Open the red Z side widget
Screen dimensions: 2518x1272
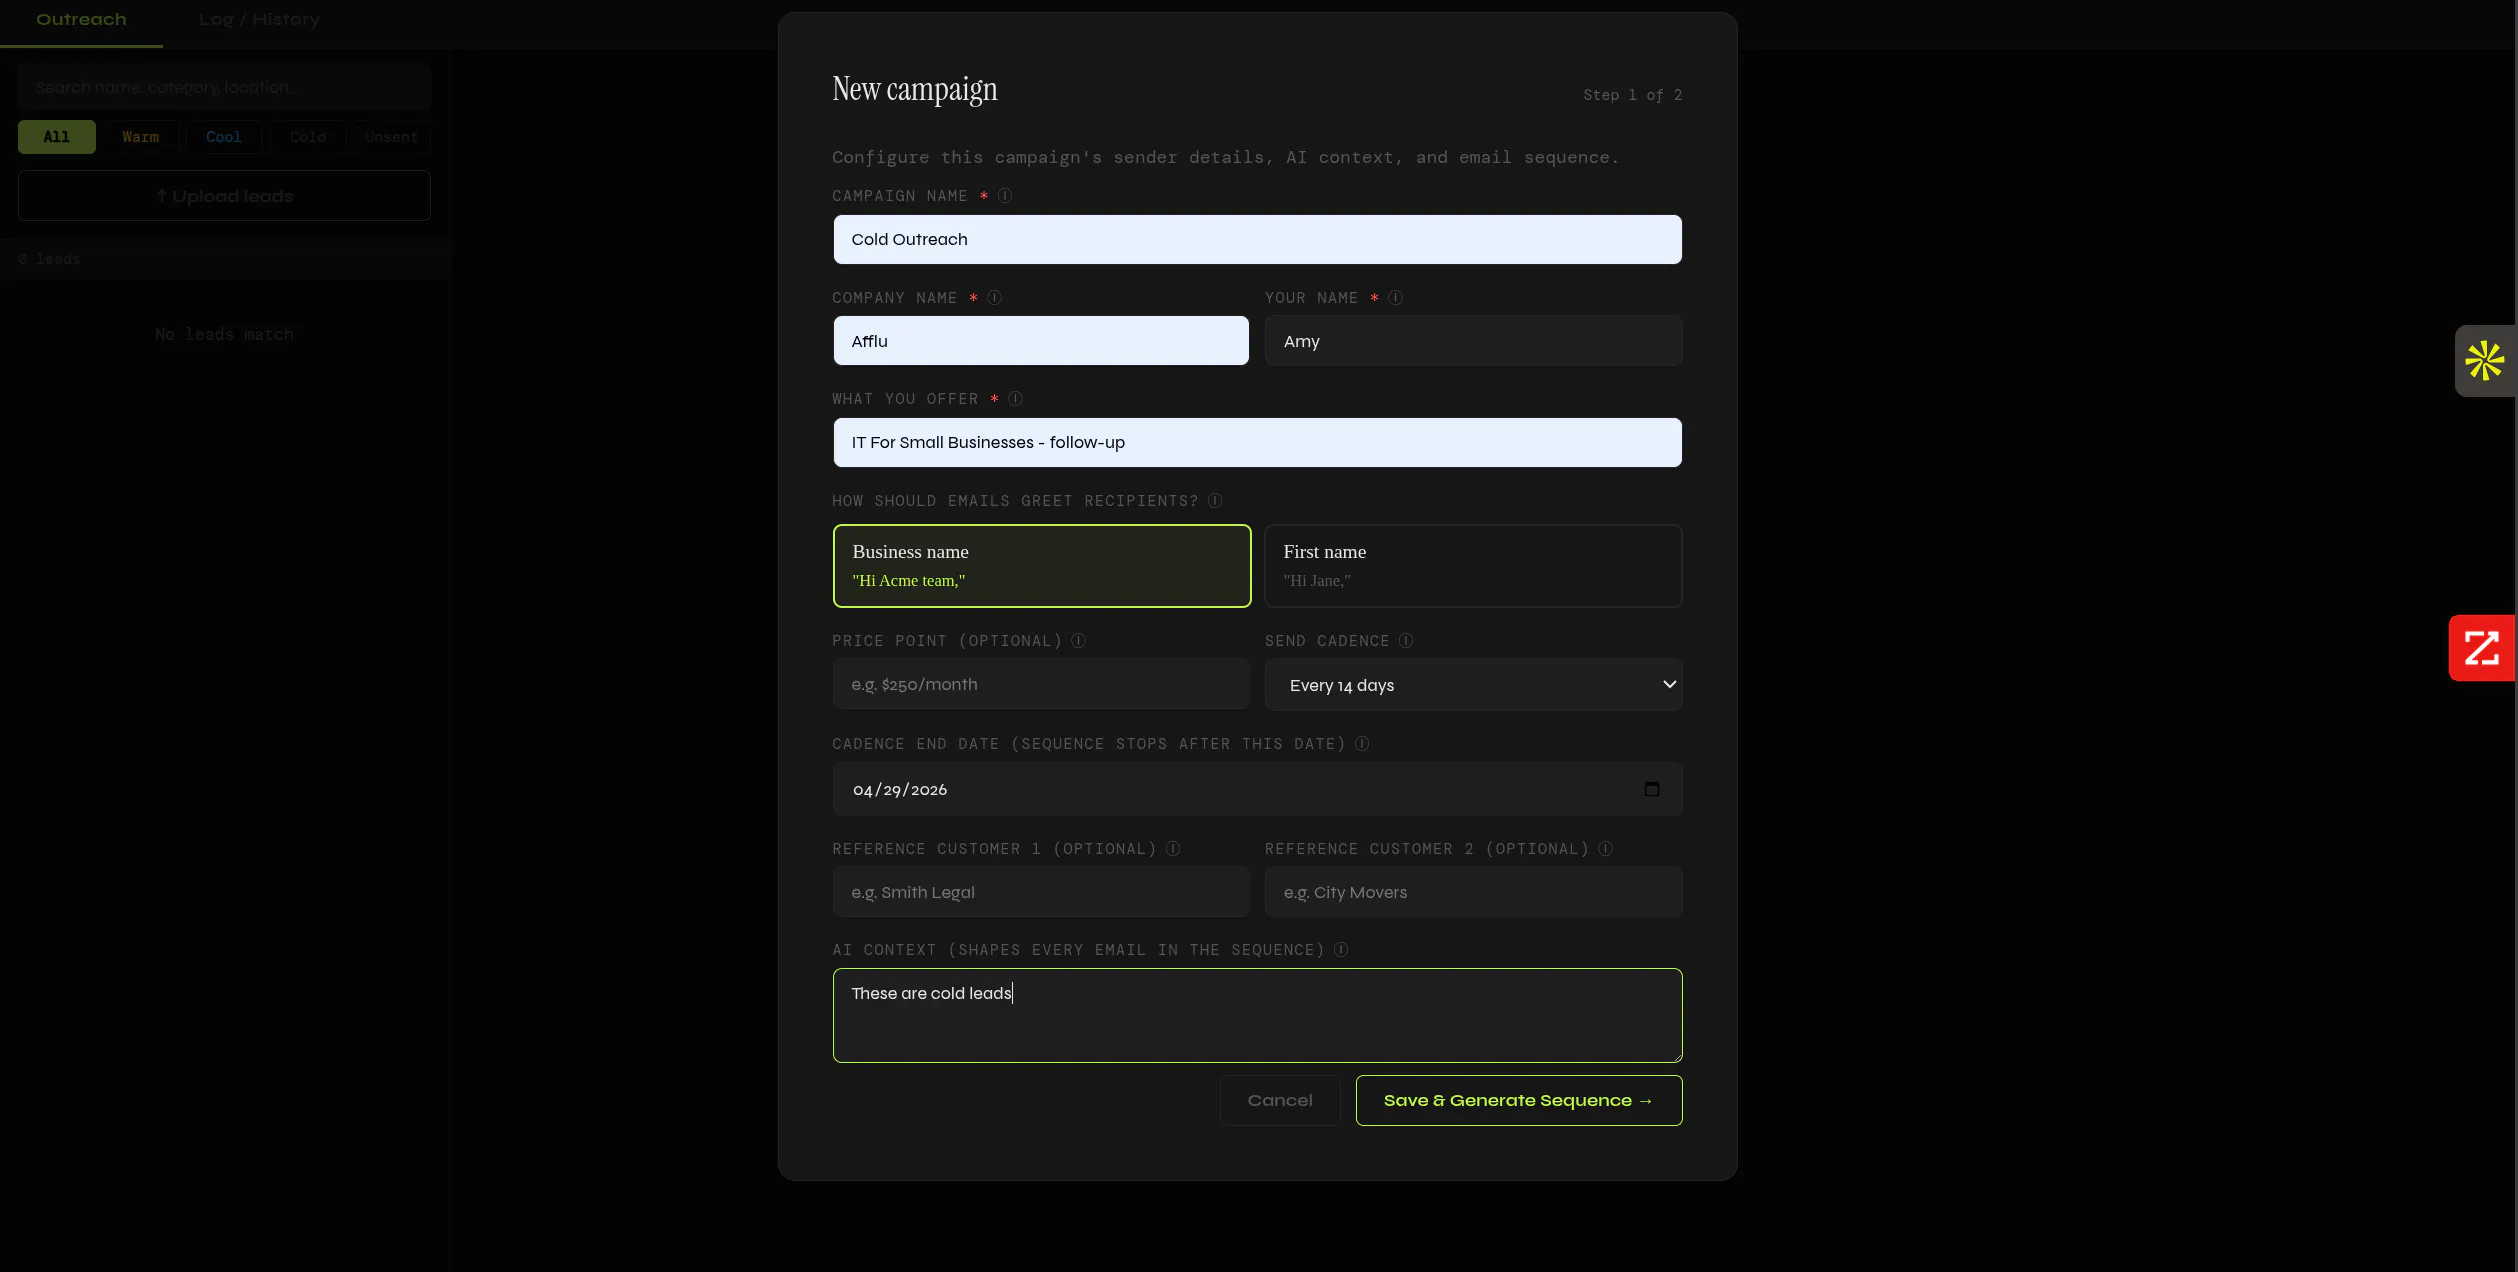pos(2482,648)
